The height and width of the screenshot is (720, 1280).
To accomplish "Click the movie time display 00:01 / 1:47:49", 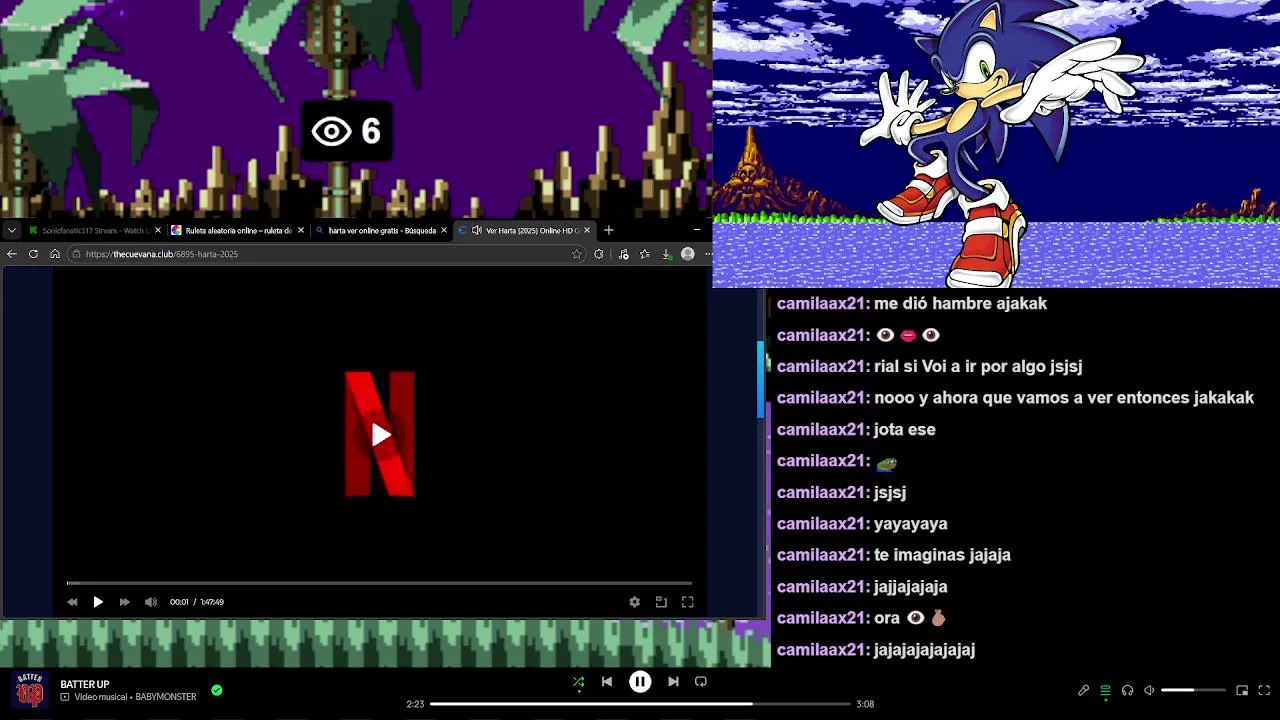I will 197,602.
